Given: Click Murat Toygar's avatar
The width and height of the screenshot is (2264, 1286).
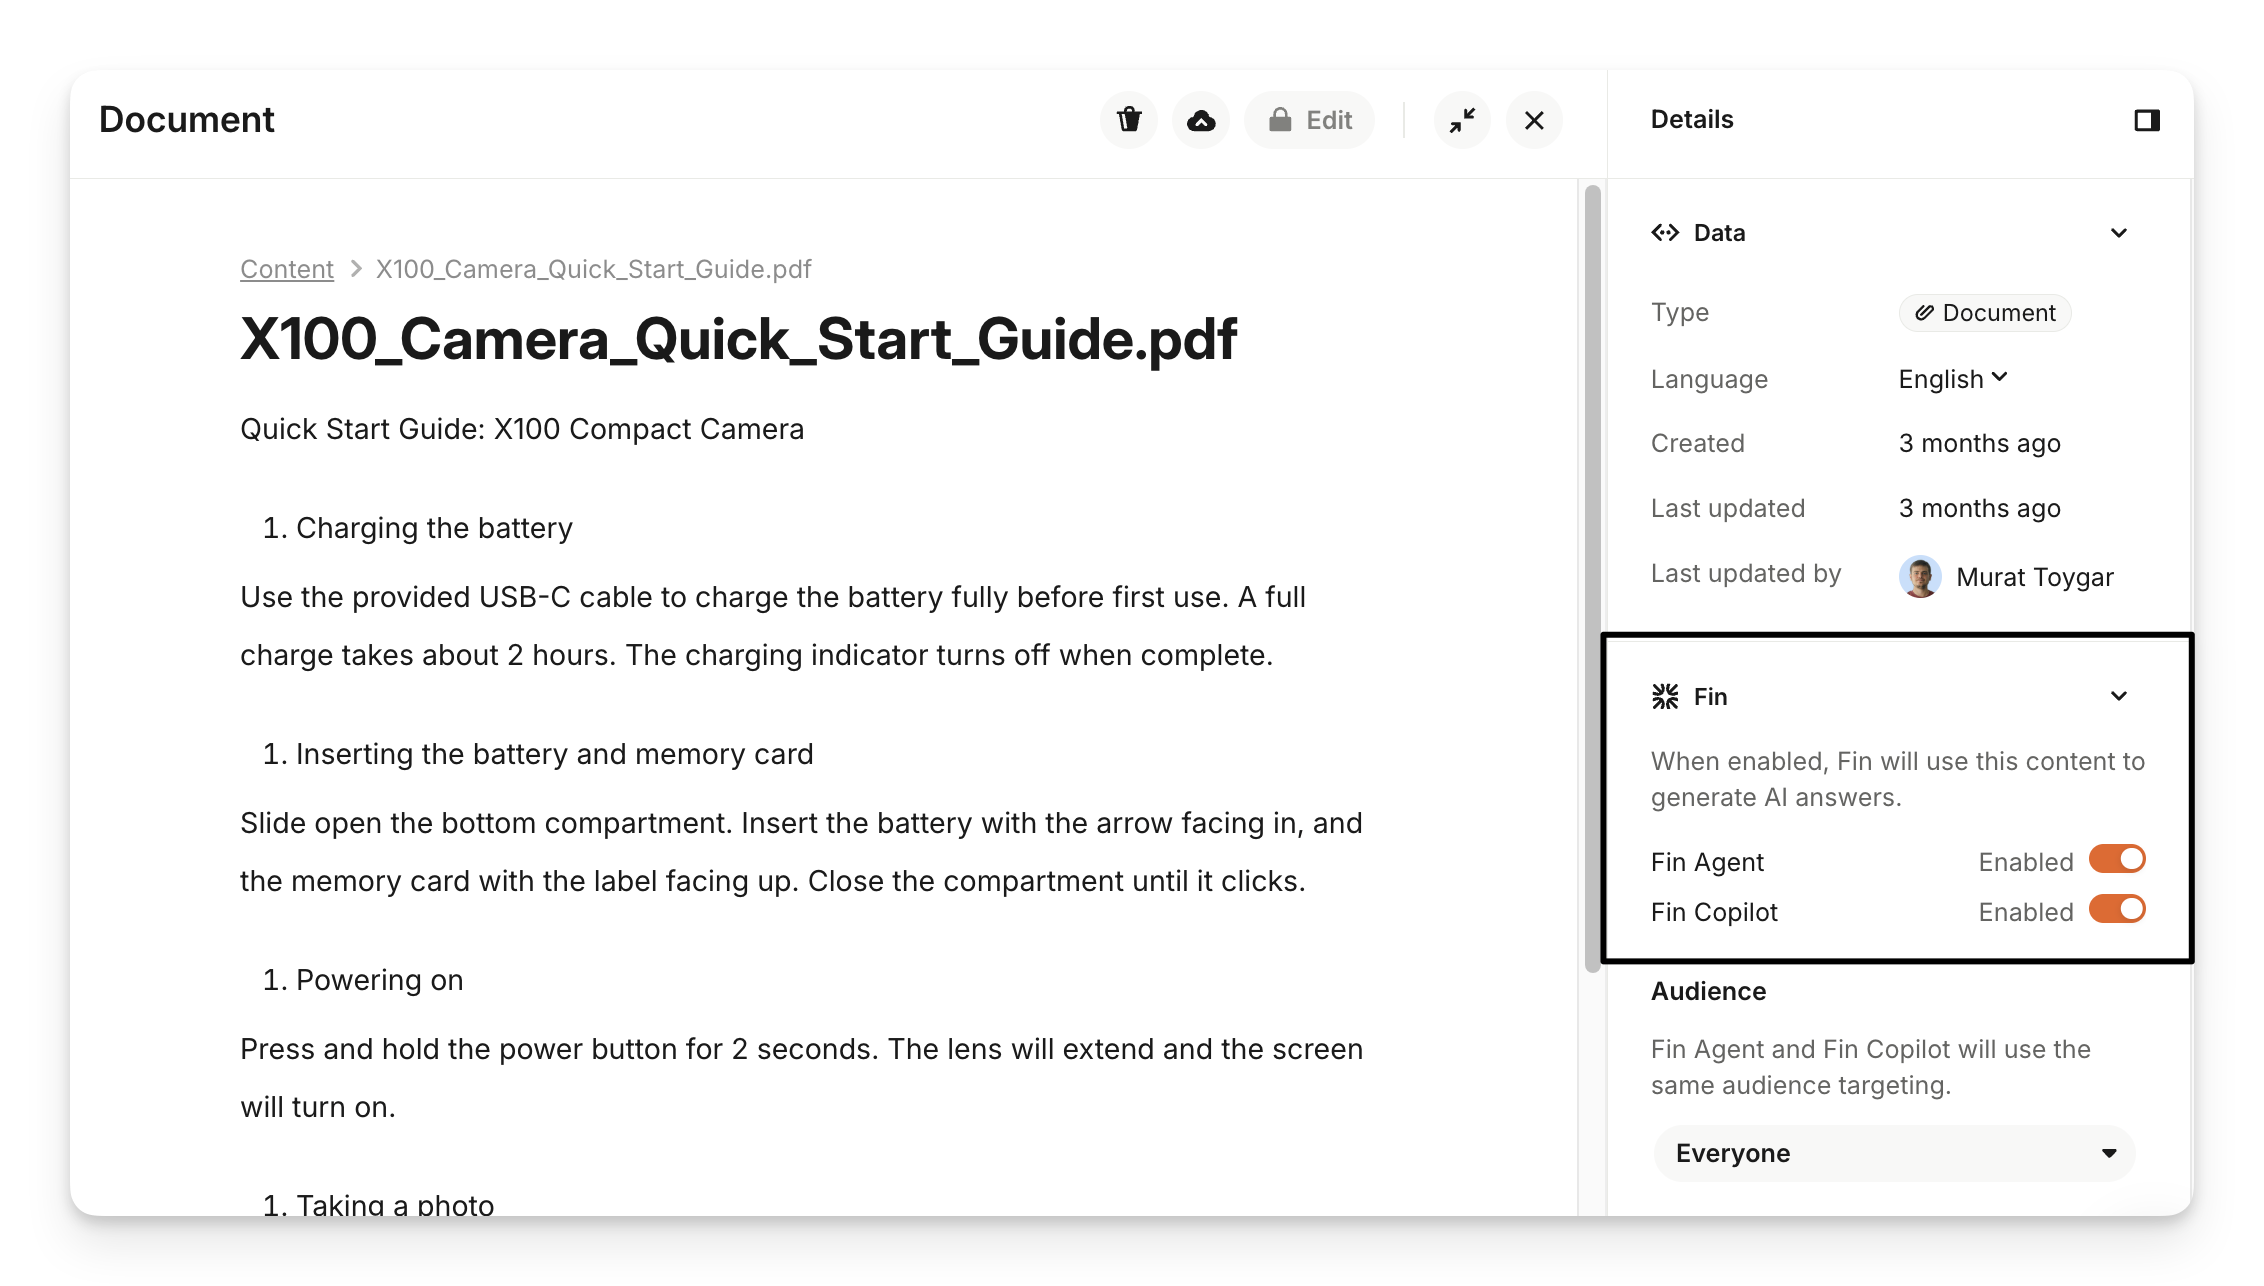Looking at the screenshot, I should (1920, 576).
